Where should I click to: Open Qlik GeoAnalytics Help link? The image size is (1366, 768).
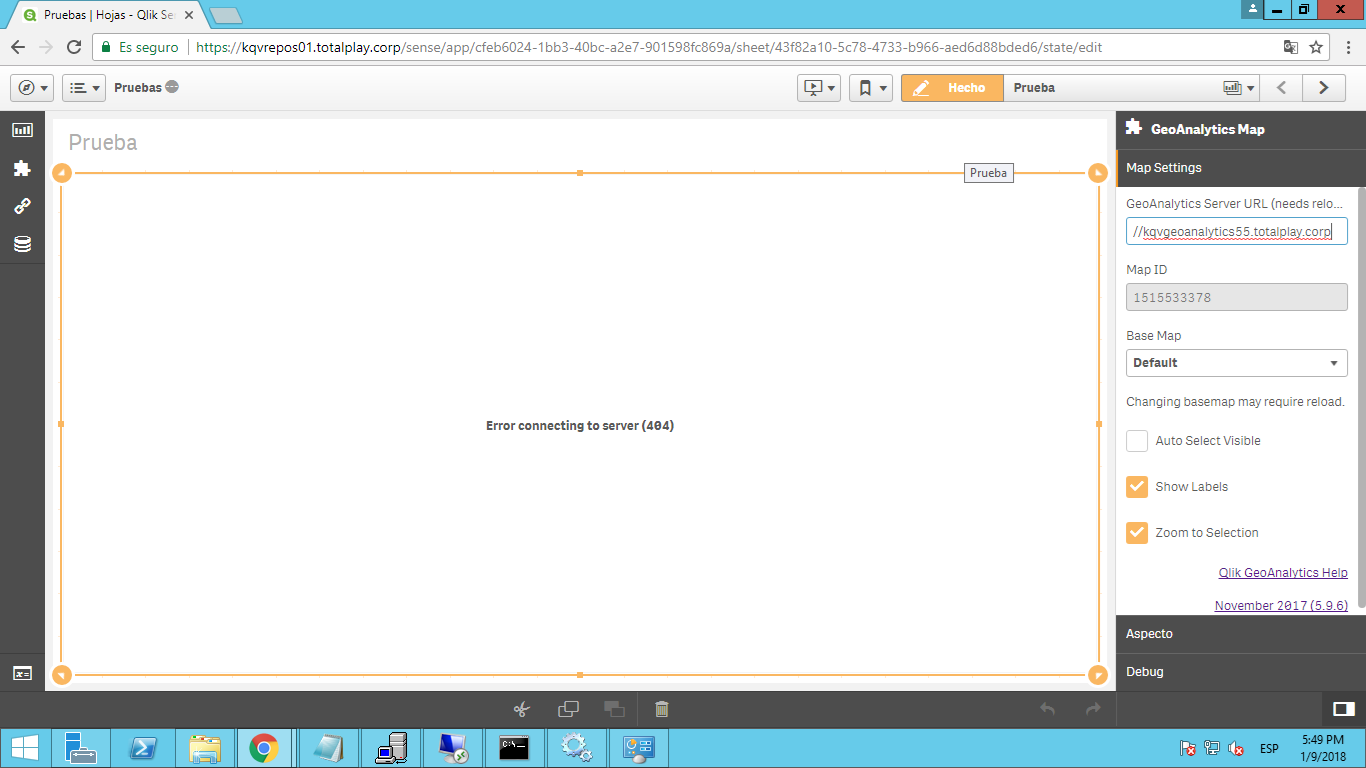tap(1283, 573)
